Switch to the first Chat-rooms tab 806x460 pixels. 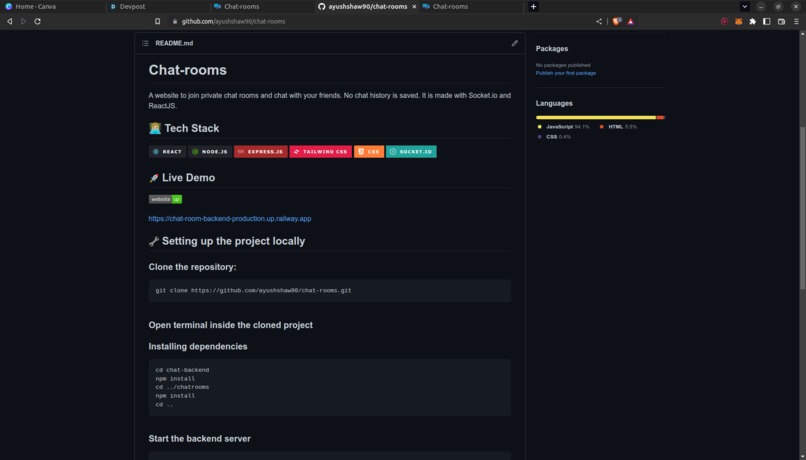(262, 7)
